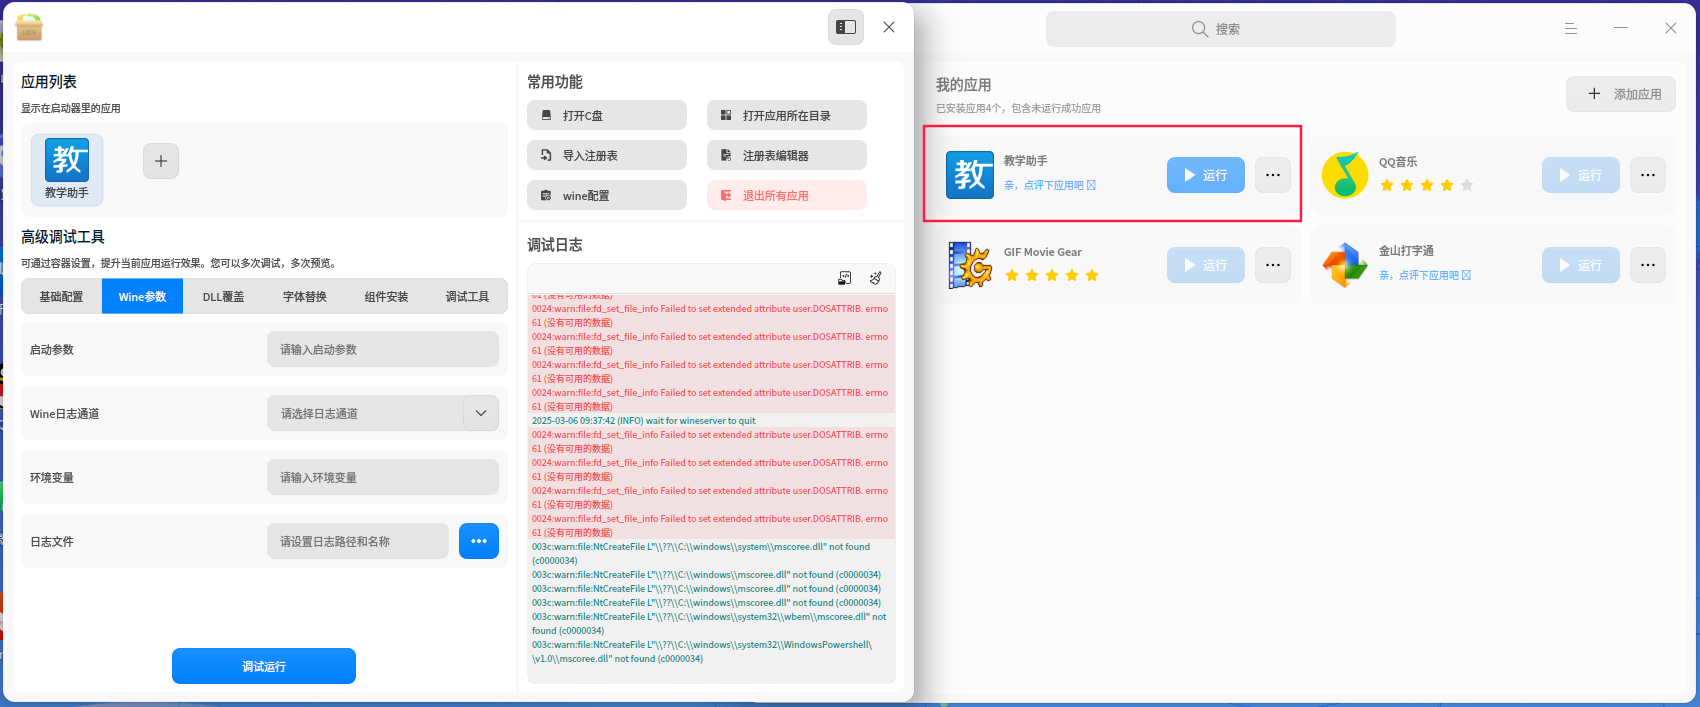The image size is (1700, 707).
Task: Select 教学助手 app in the application list
Action: click(67, 170)
